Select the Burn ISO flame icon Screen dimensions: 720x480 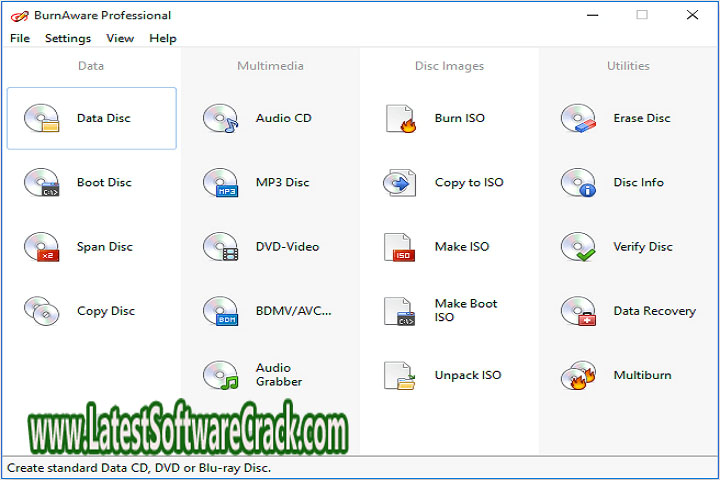(x=400, y=119)
